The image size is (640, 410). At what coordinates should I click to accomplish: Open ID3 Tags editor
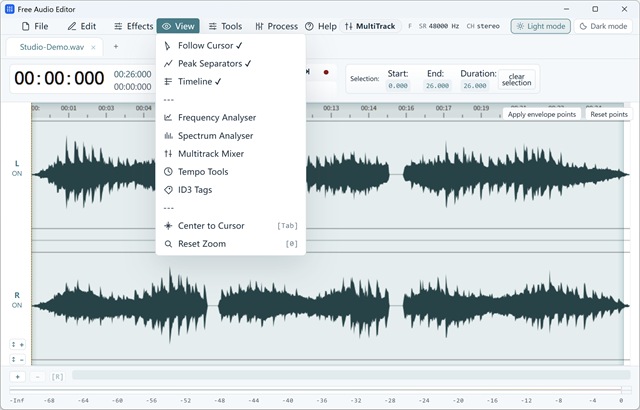(x=231, y=190)
